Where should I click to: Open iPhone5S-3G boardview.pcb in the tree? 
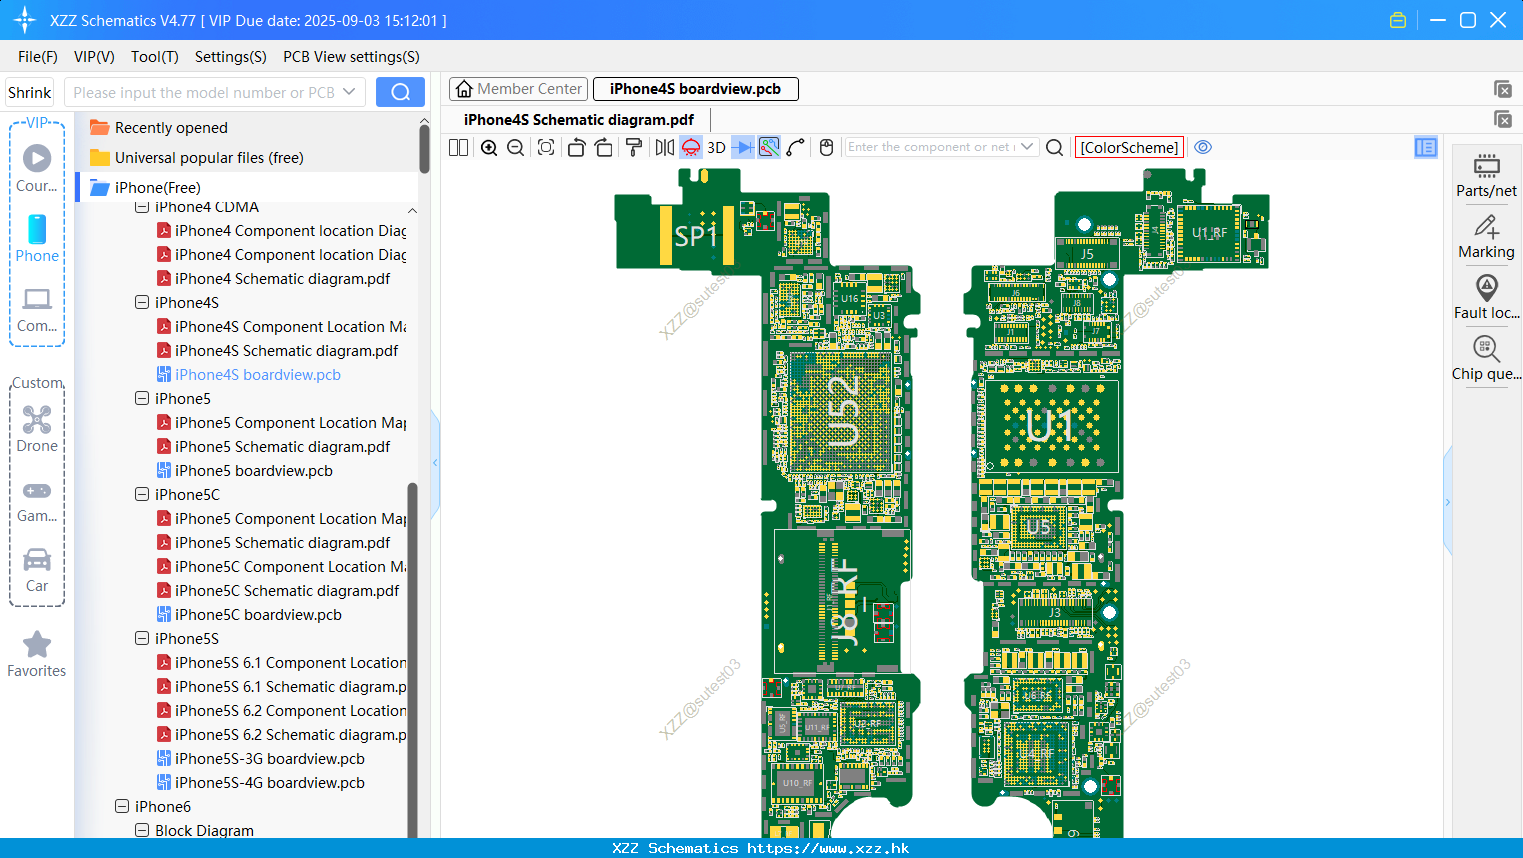tap(269, 759)
